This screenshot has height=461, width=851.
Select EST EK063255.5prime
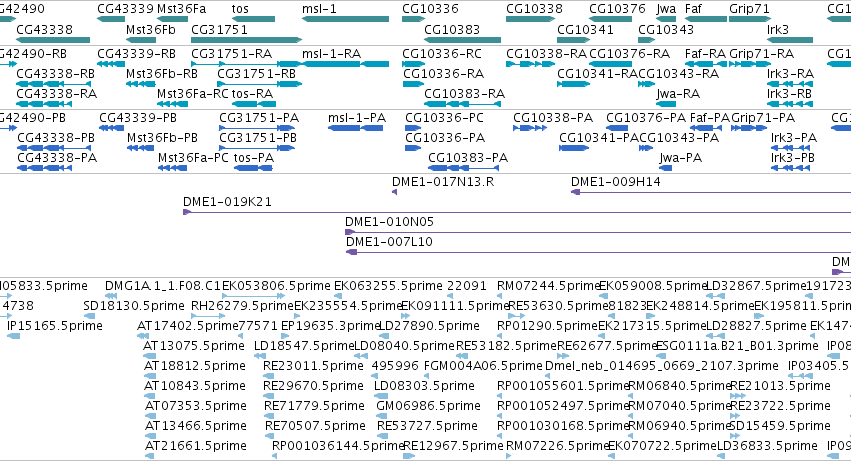click(x=338, y=296)
